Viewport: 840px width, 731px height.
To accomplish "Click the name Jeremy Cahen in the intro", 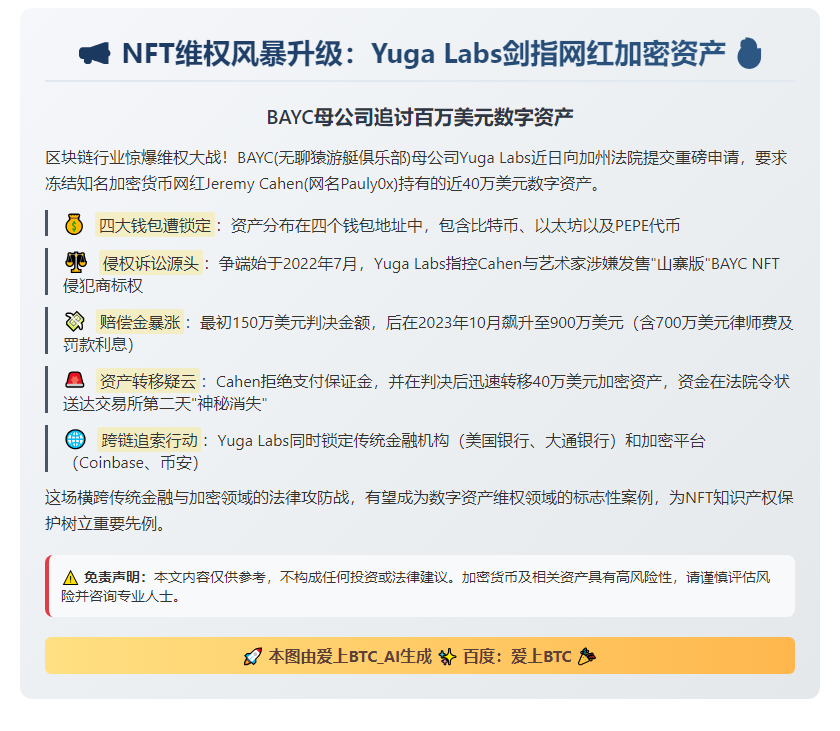I will pos(254,184).
